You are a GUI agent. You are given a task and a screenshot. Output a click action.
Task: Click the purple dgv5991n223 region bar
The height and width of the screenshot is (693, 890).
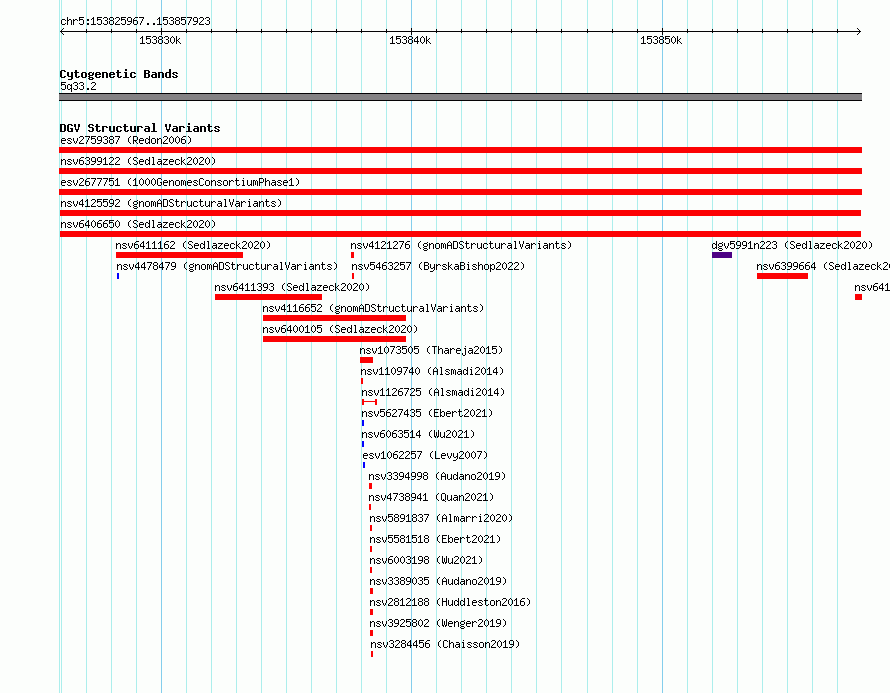click(x=722, y=255)
